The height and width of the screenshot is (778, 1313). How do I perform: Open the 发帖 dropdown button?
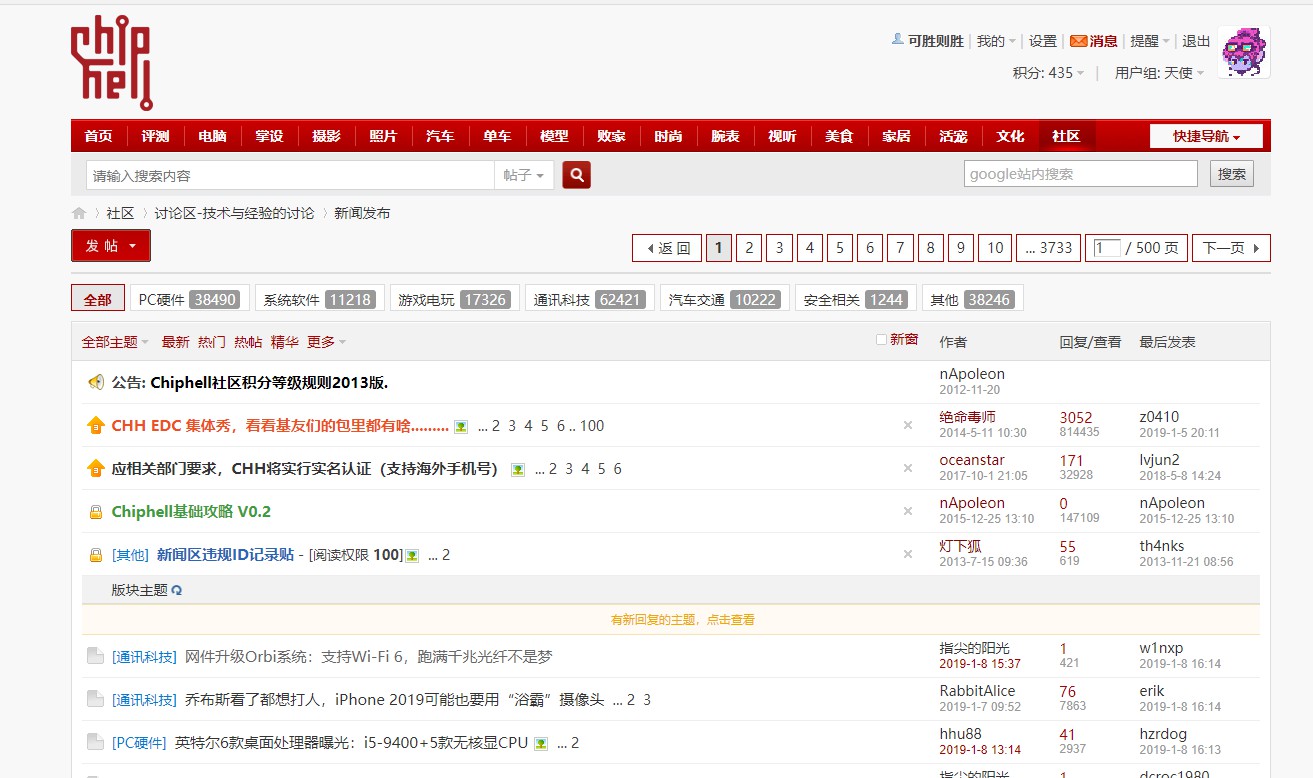pyautogui.click(x=111, y=246)
